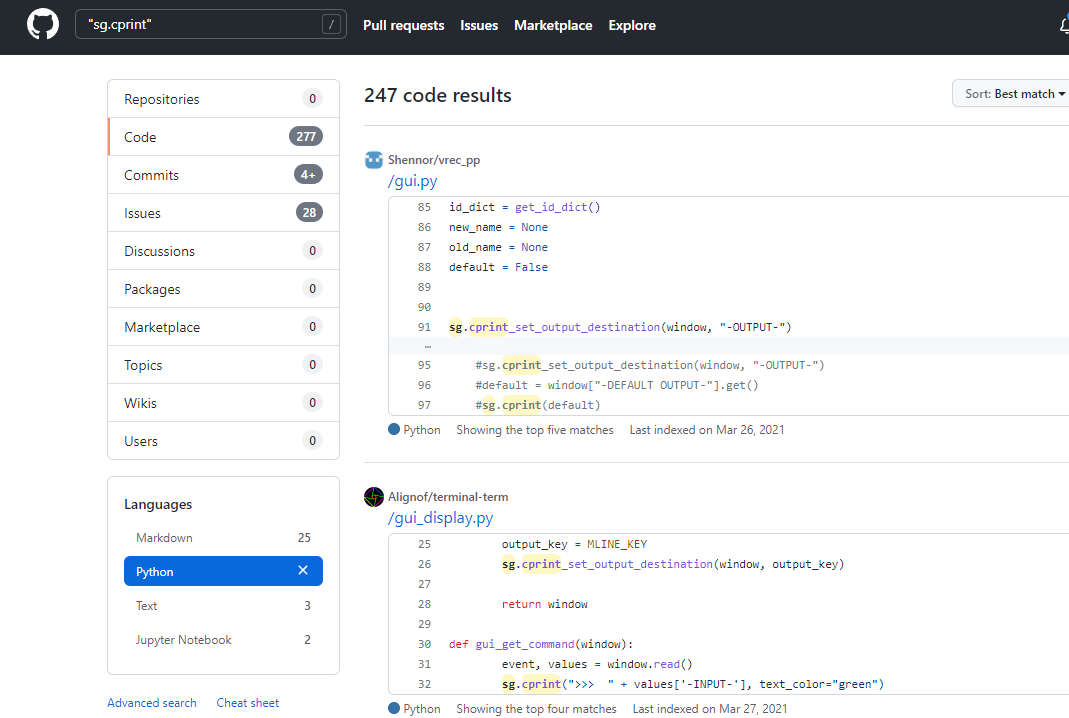Click the '247 code results' heading

[438, 95]
